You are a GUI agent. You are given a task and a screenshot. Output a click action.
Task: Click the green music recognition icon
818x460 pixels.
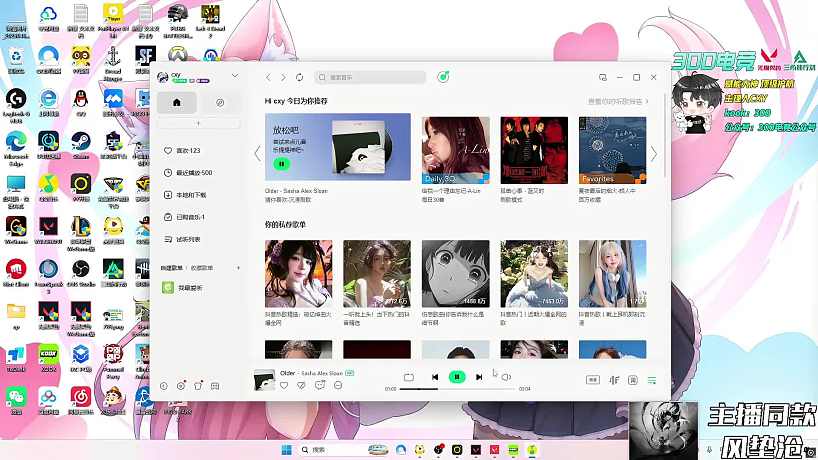[443, 77]
